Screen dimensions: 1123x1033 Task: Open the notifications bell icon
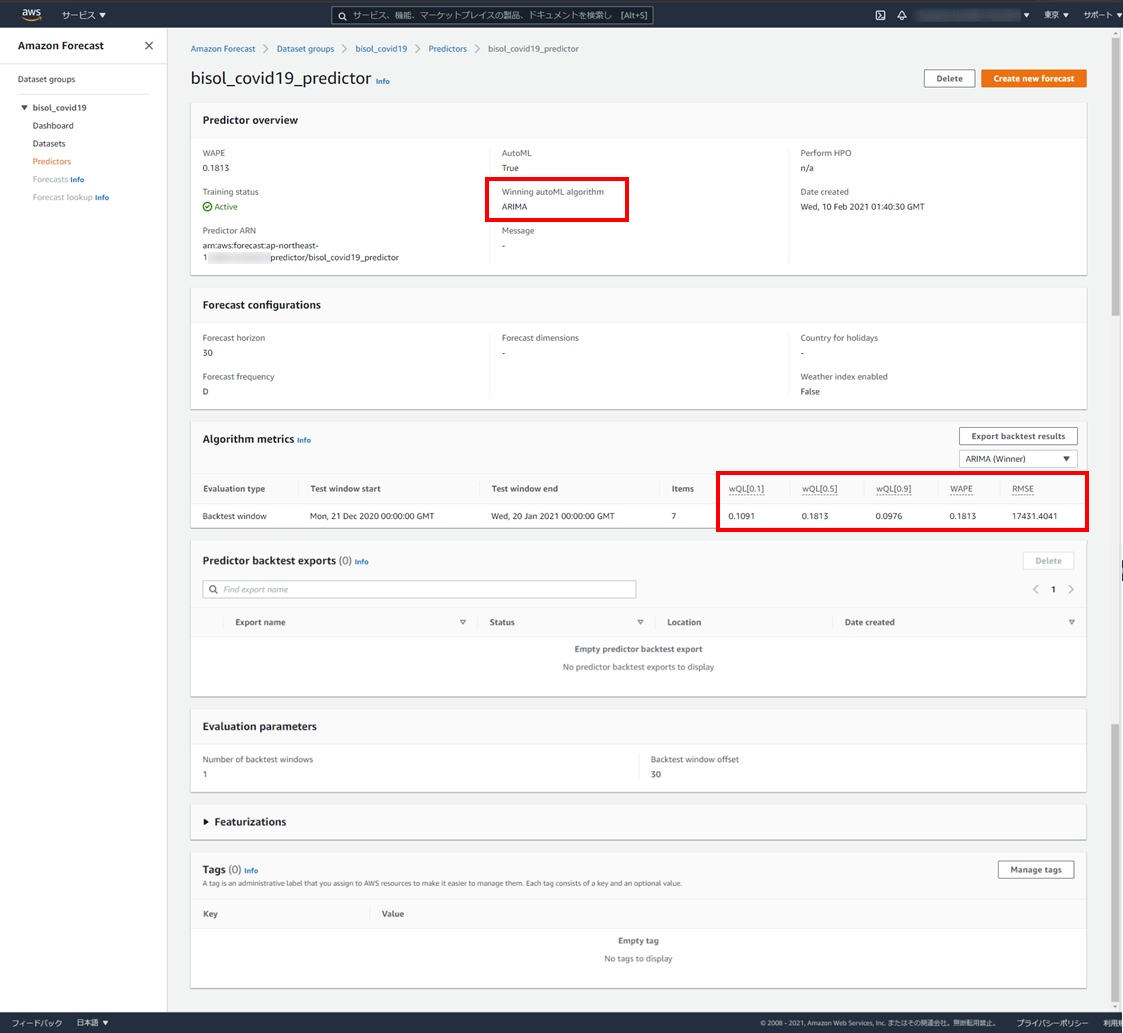click(902, 15)
